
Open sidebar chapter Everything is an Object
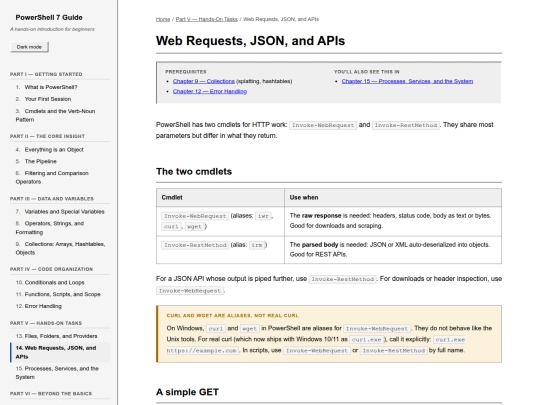pos(54,149)
